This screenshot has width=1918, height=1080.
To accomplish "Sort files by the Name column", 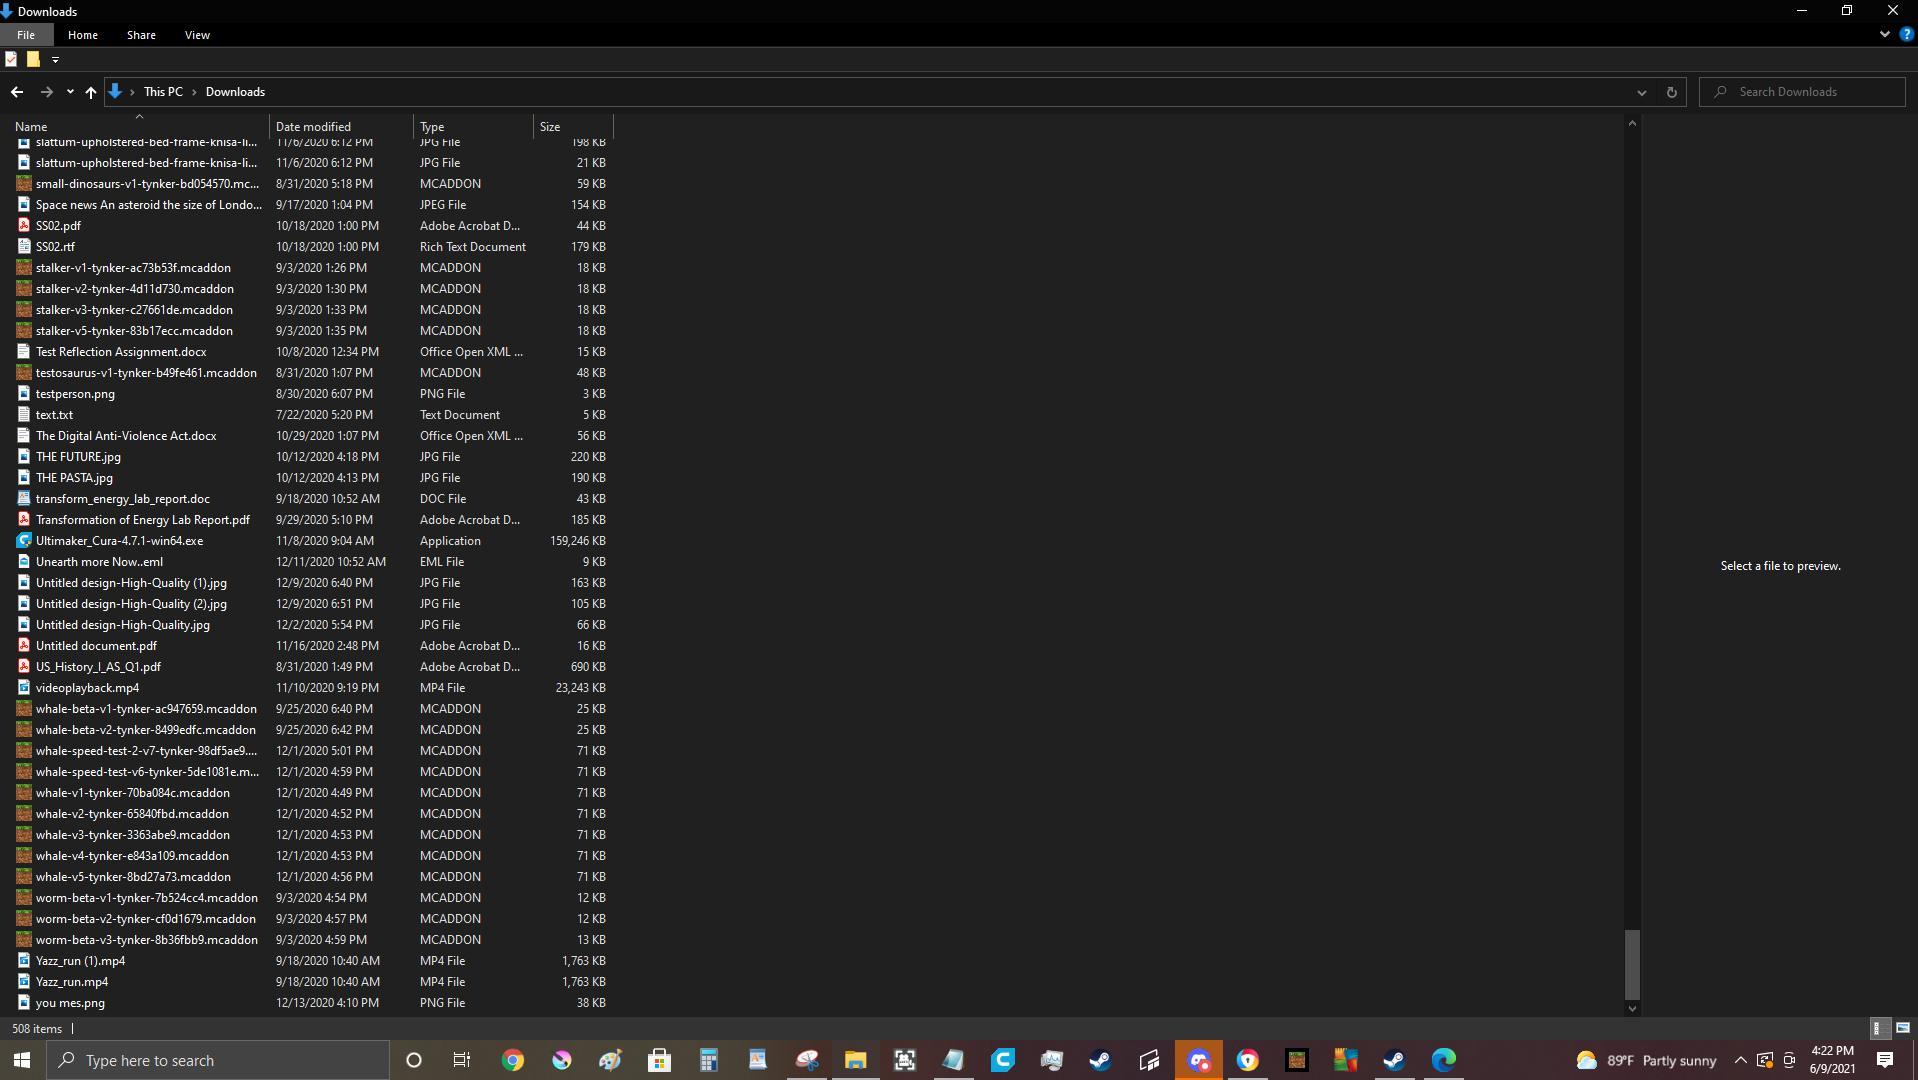I will 31,127.
